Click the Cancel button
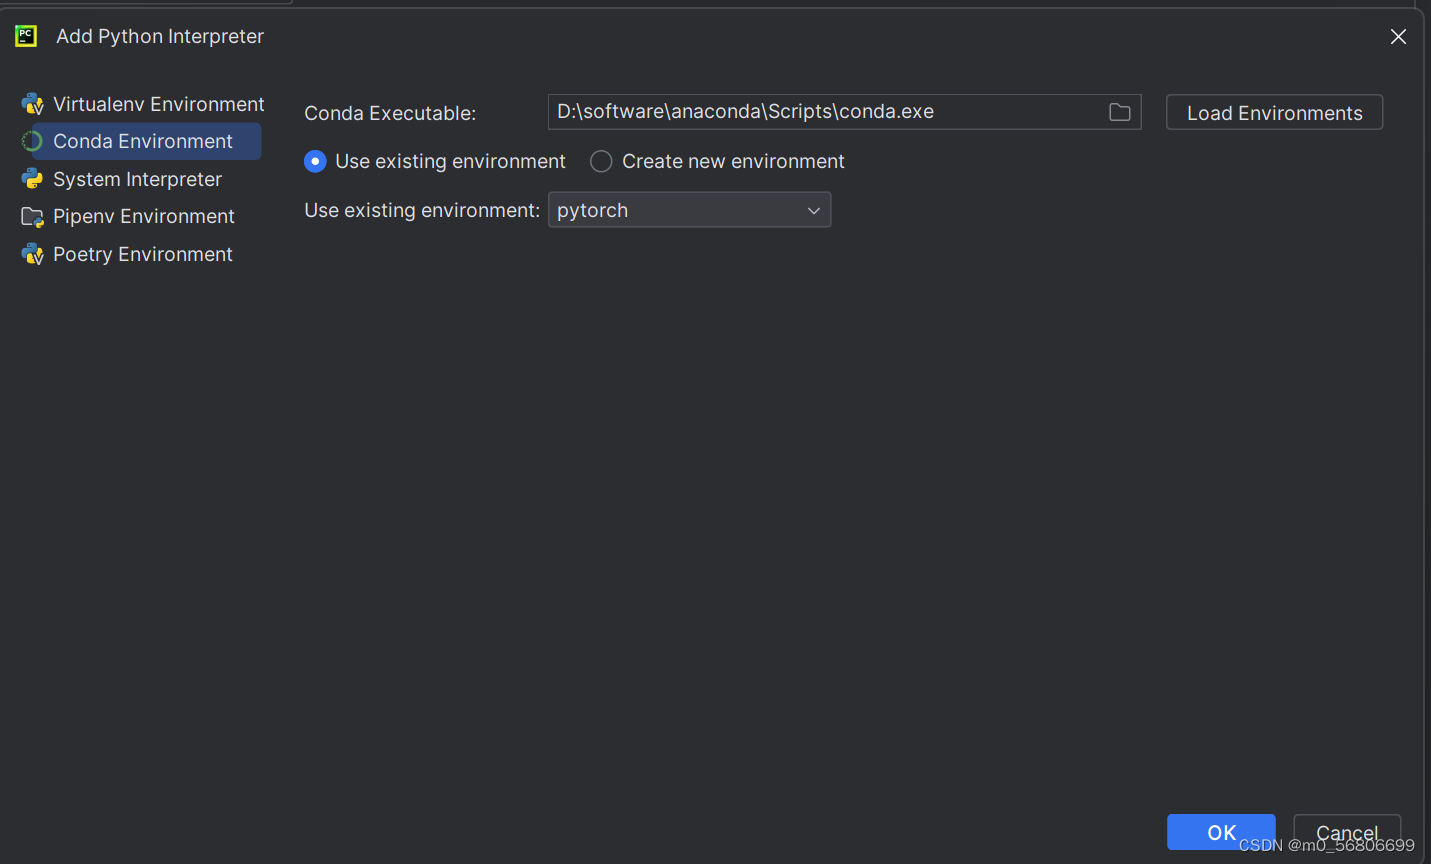 [x=1347, y=832]
